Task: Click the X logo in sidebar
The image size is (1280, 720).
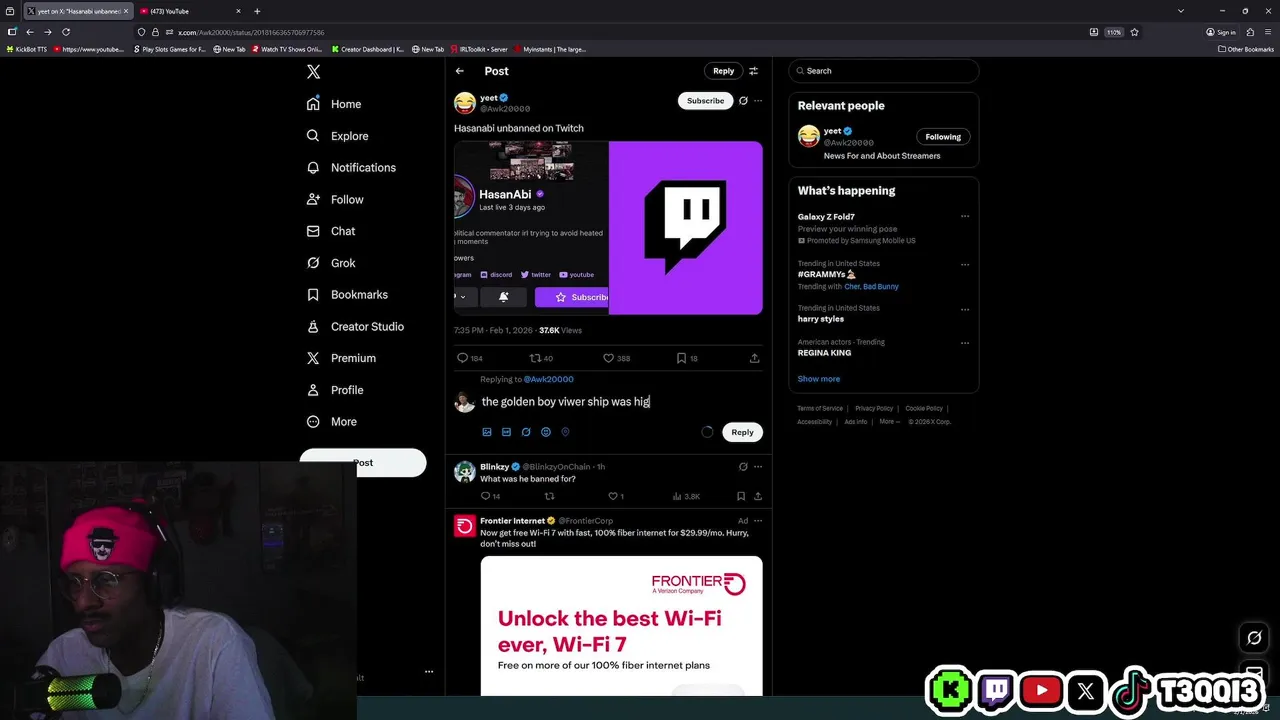Action: (x=313, y=72)
